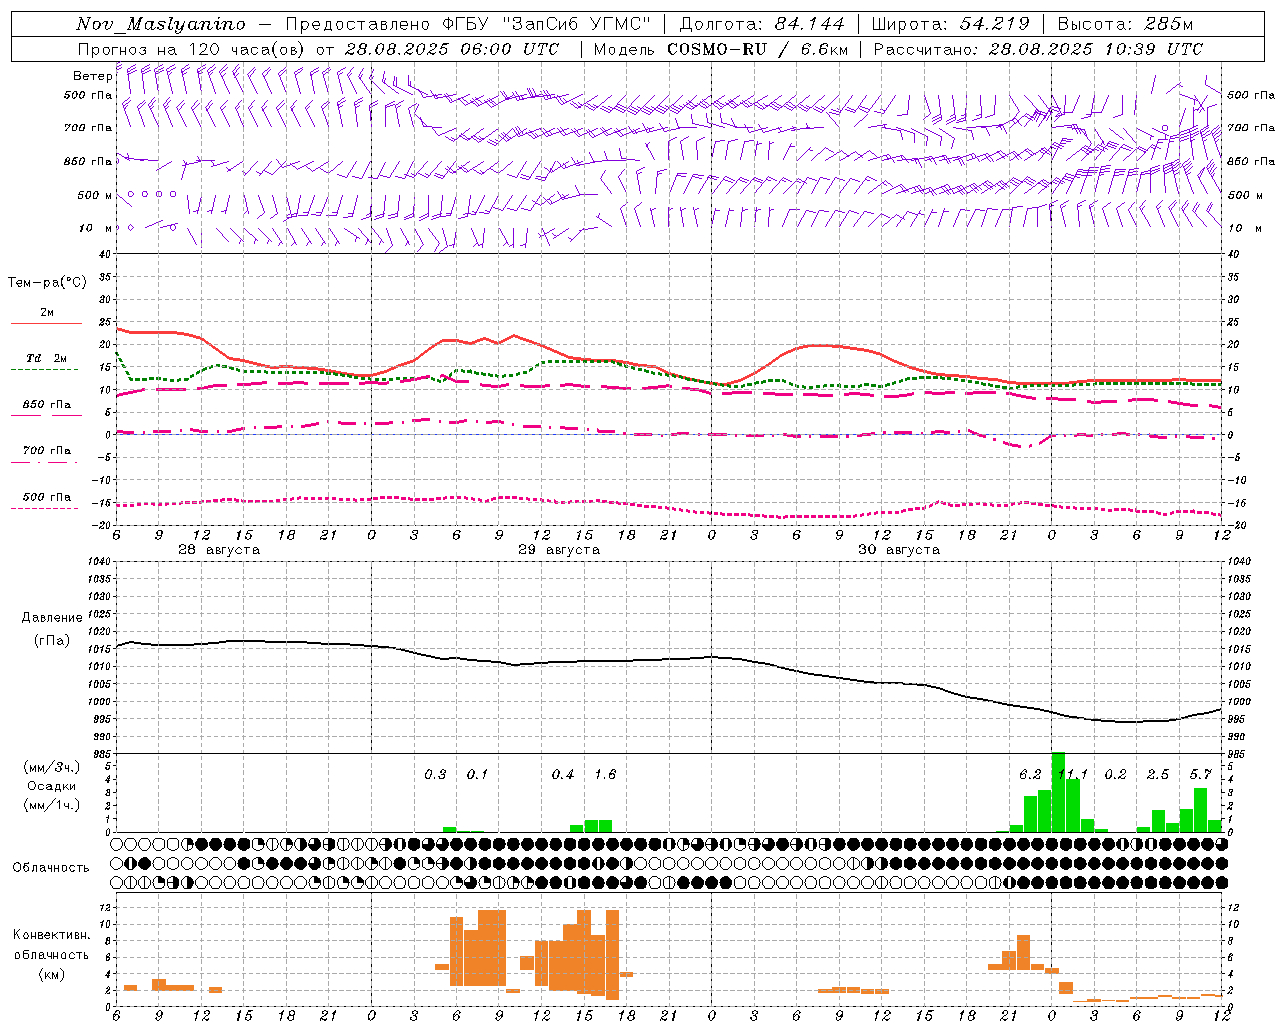Click the Td 2м dew point legend label
This screenshot has width=1280, height=1024.
tap(47, 358)
